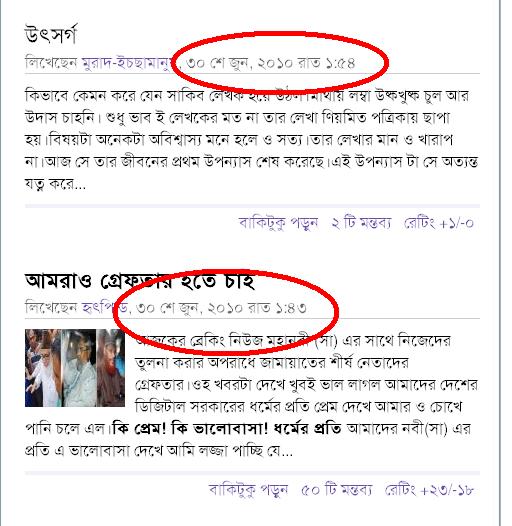Click the bold text কি প্রেম! কি ভালোবাসা!
Image resolution: width=512 pixels, height=526 pixels.
(x=190, y=428)
